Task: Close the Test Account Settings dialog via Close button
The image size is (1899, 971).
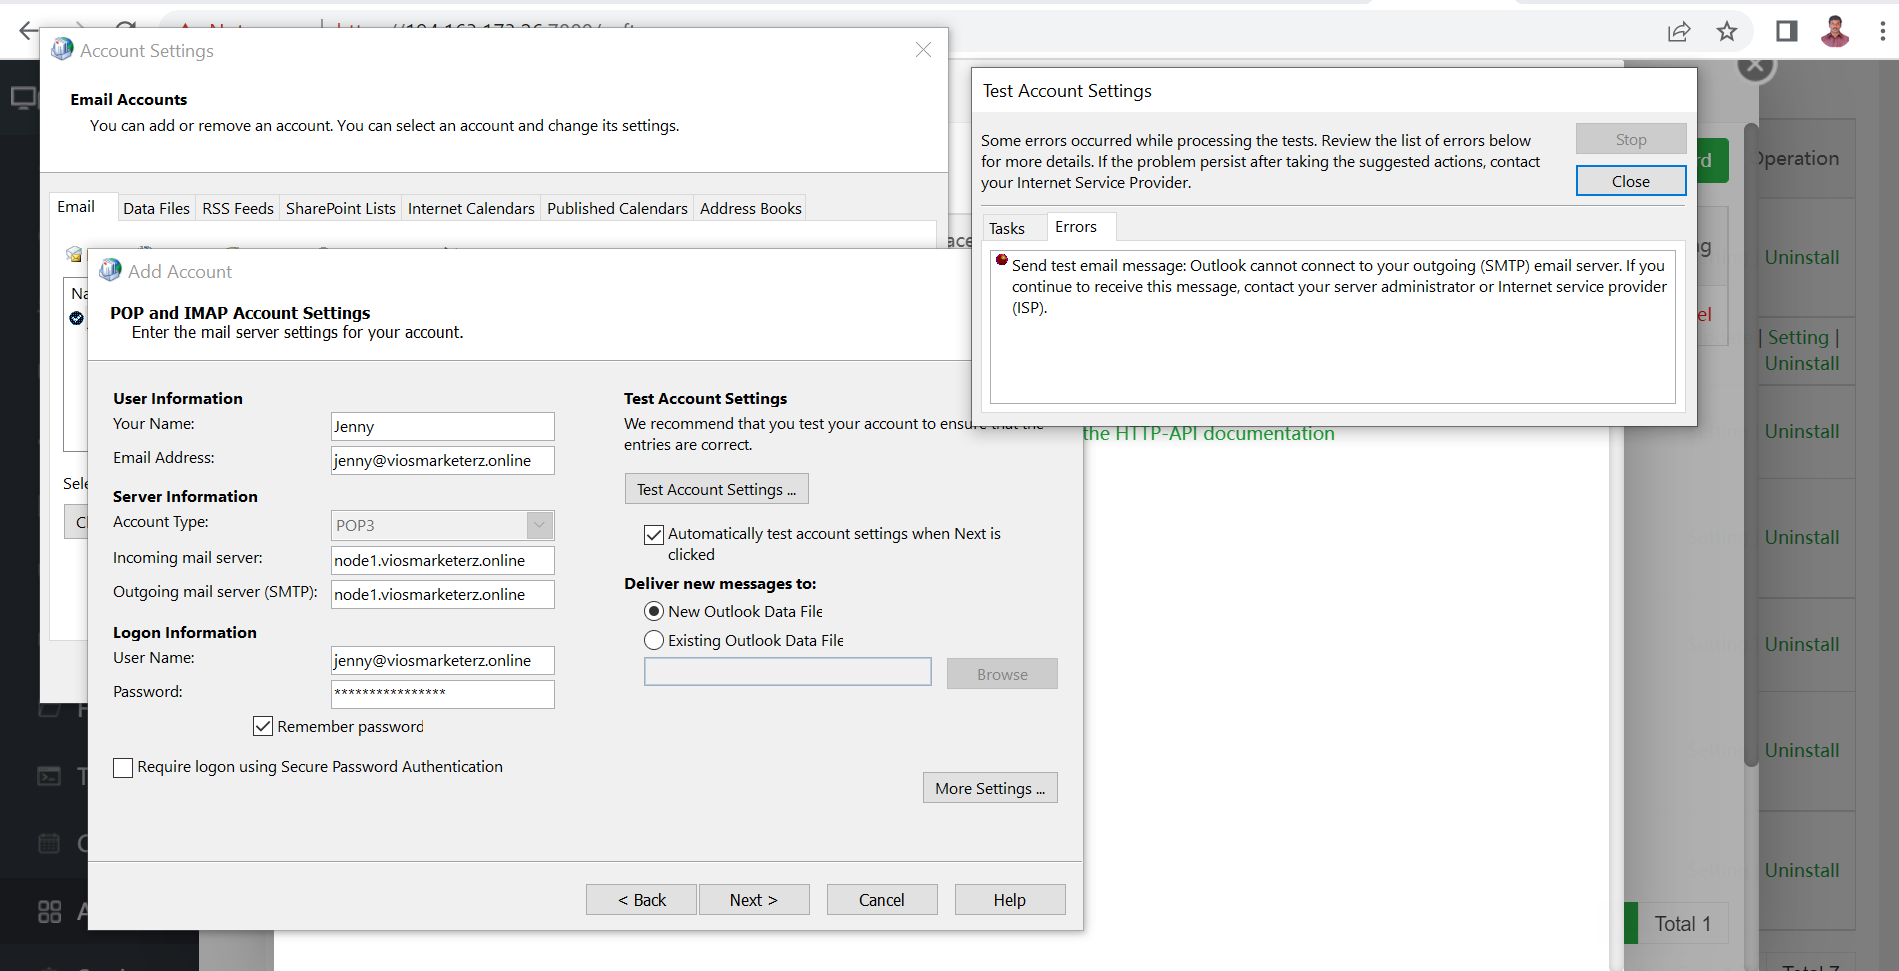Action: click(1631, 181)
